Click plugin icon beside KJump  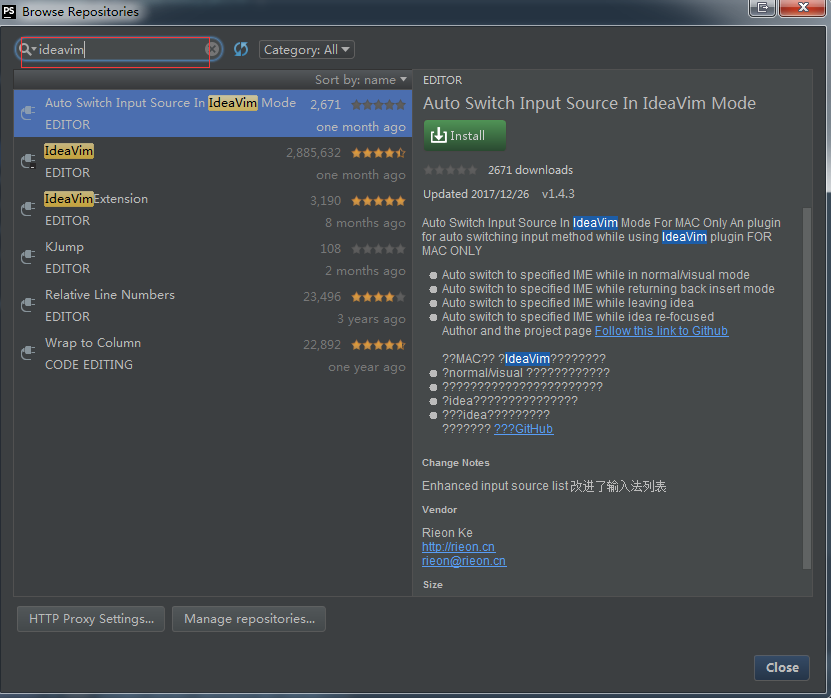click(x=28, y=257)
